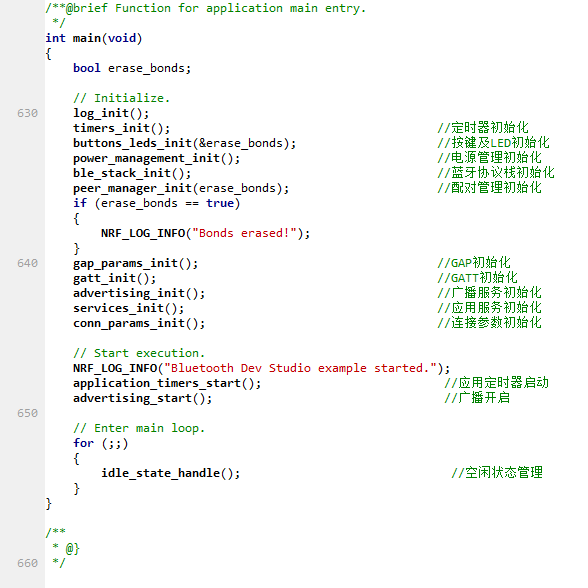Click the '//应用服务初始化' comment
The width and height of the screenshot is (588, 588).
pyautogui.click(x=489, y=308)
